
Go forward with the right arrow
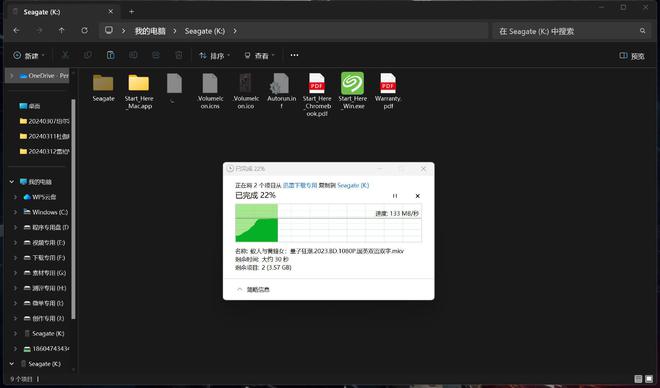coord(39,31)
